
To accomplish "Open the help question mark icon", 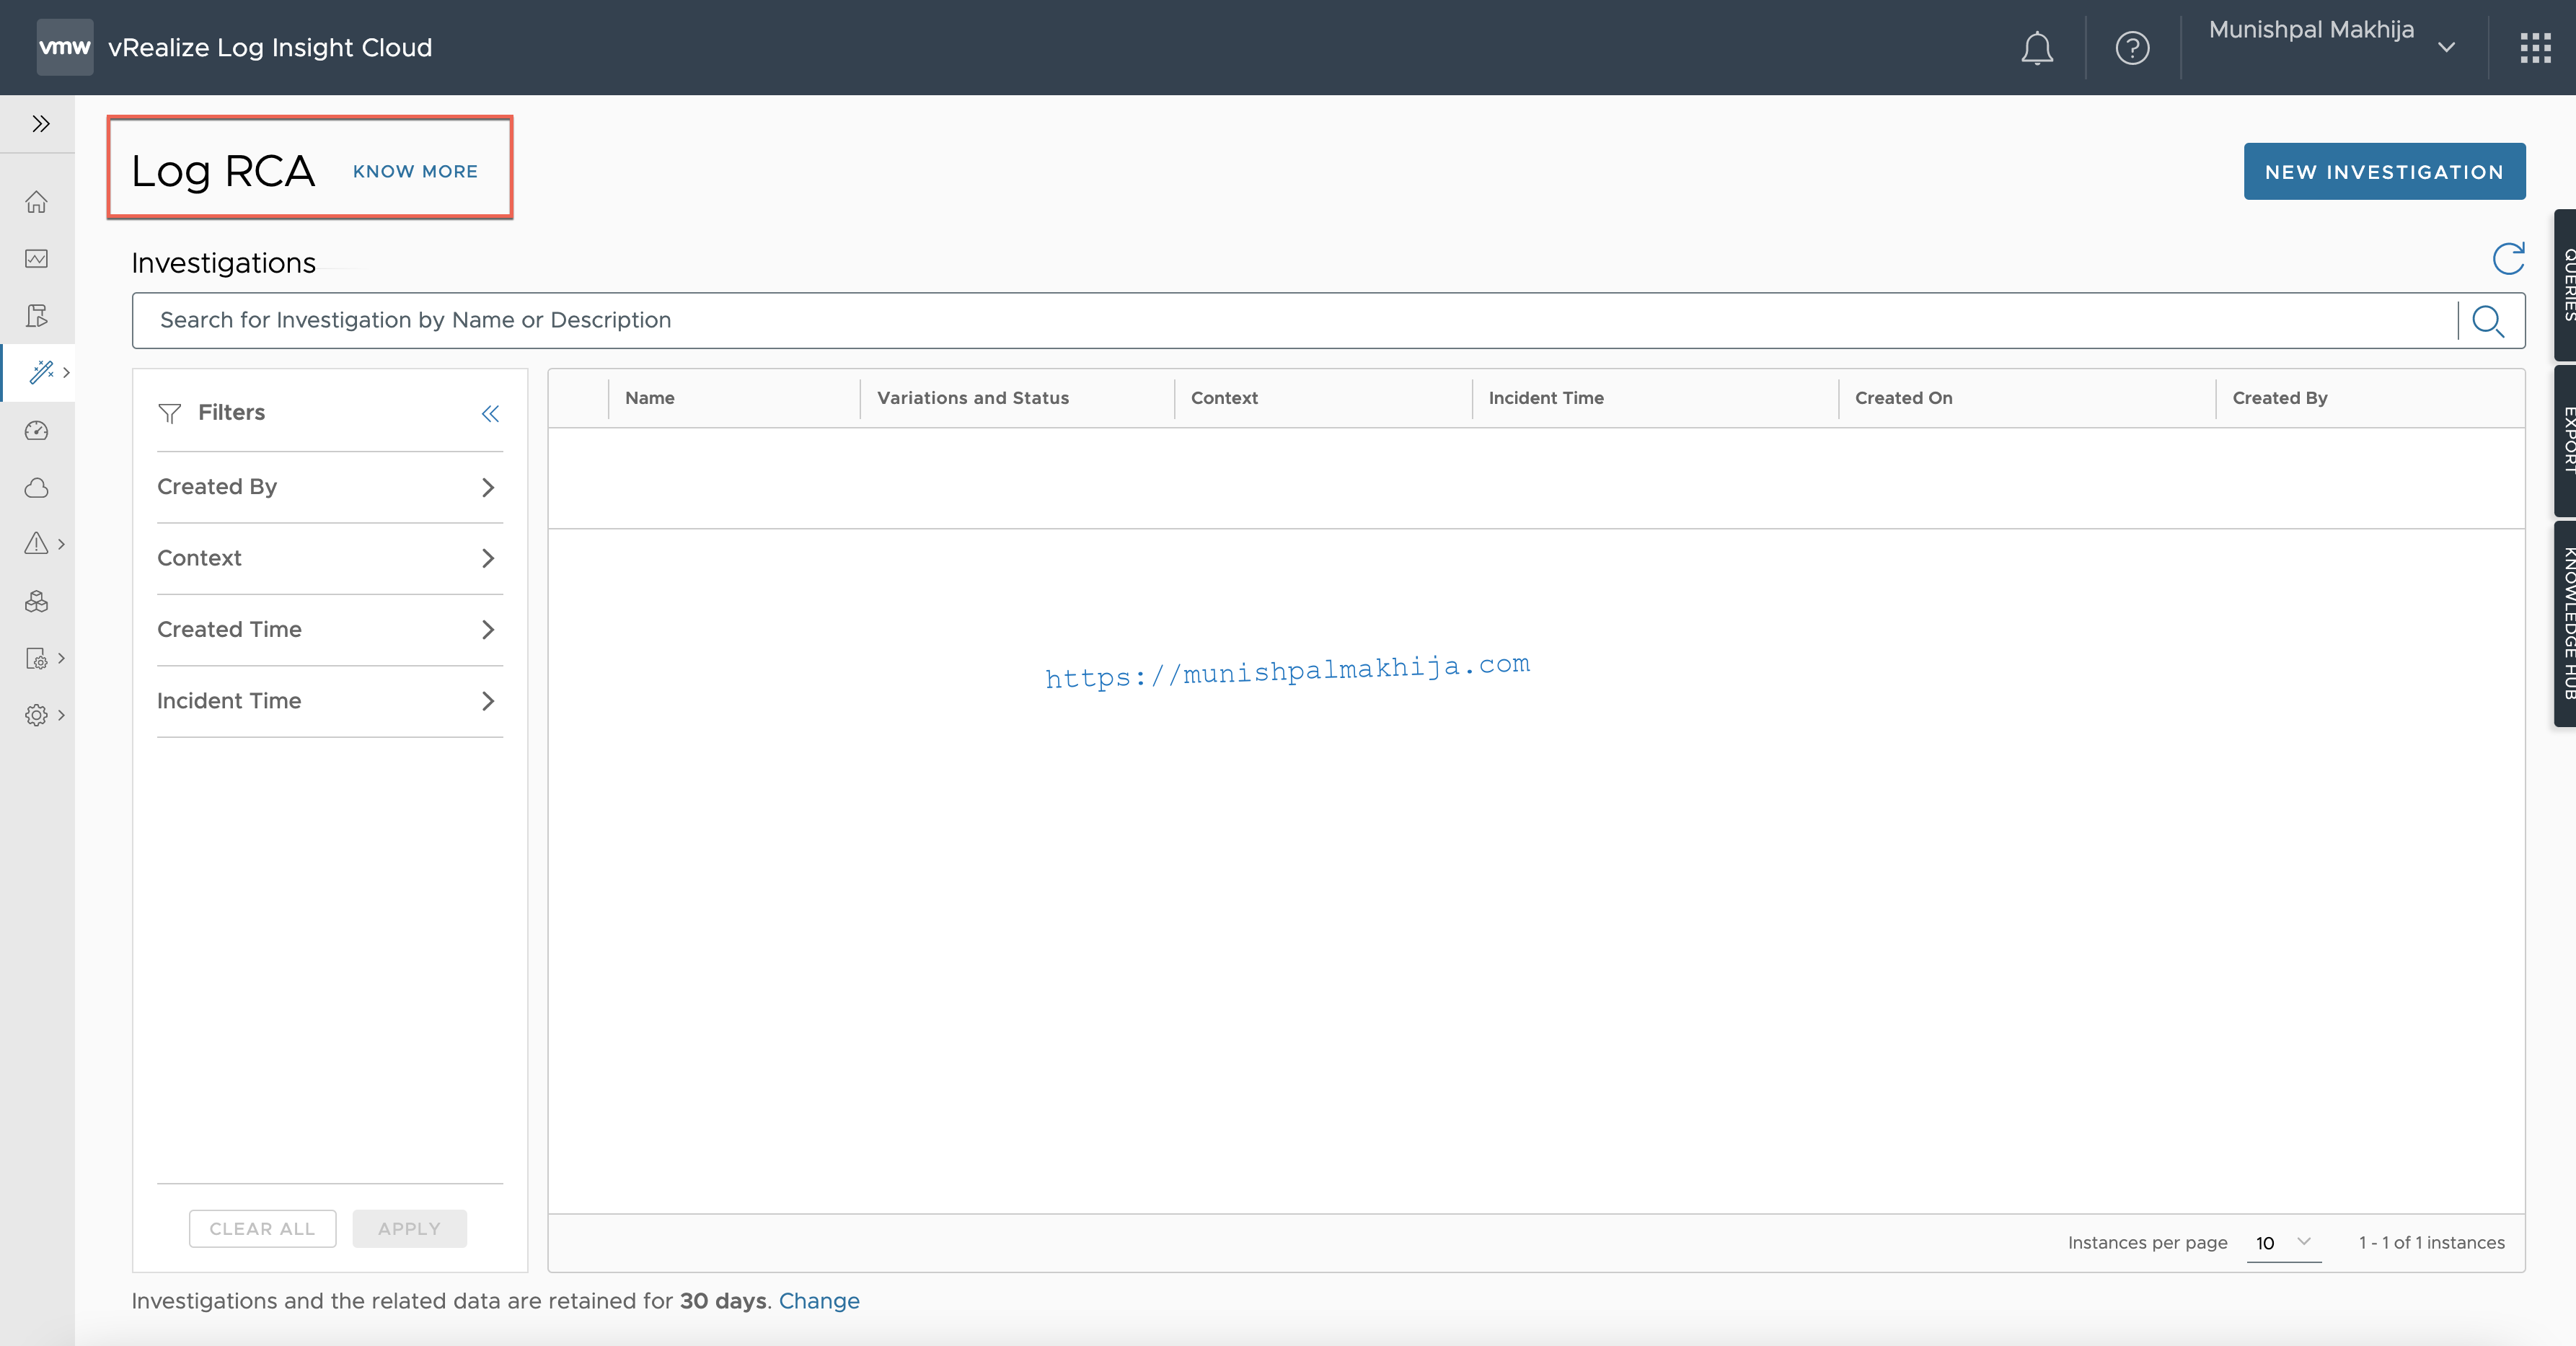I will (x=2132, y=48).
